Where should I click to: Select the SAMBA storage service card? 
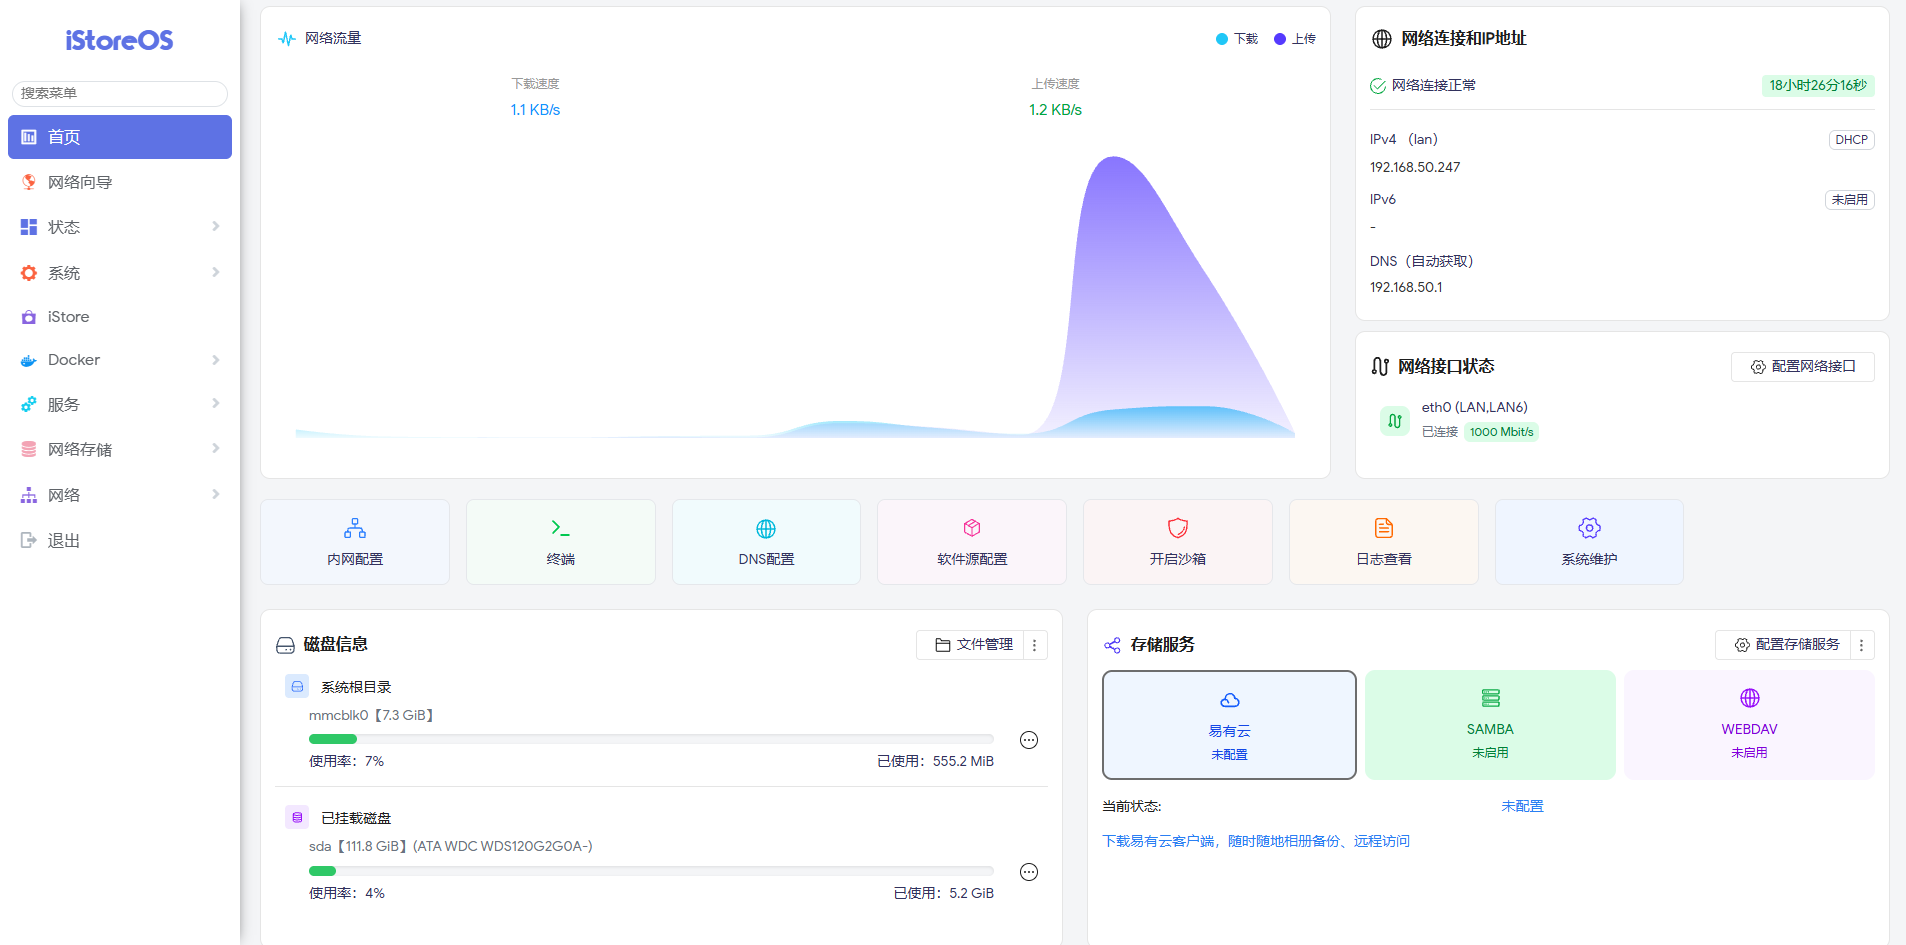(x=1489, y=725)
